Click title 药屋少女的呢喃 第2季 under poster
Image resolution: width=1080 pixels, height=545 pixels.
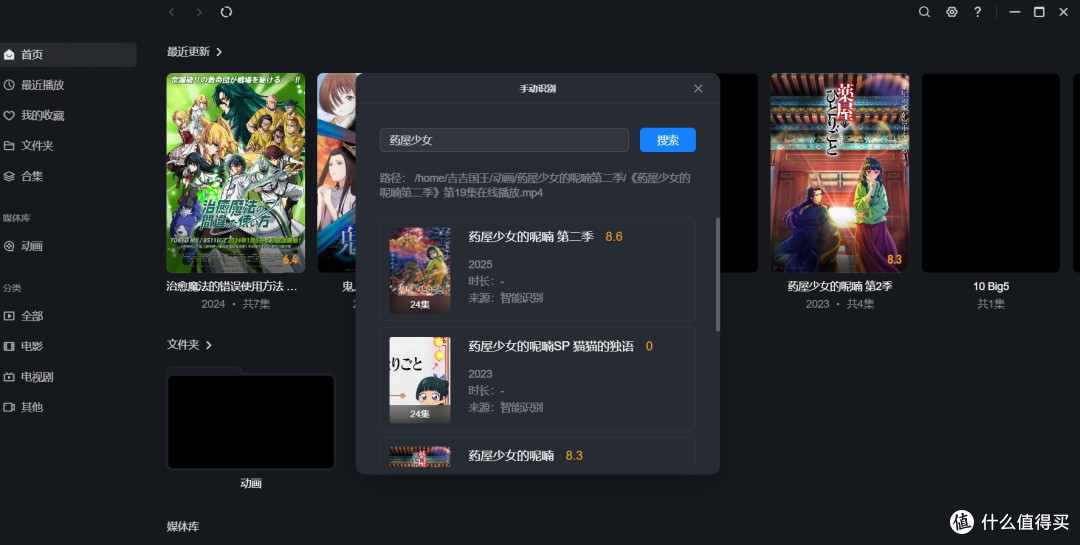pyautogui.click(x=840, y=286)
